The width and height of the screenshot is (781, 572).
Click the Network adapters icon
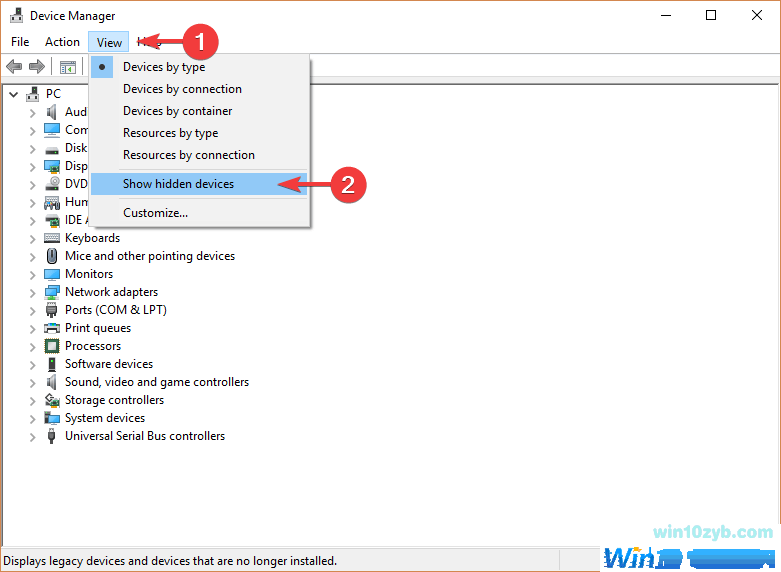[x=52, y=292]
